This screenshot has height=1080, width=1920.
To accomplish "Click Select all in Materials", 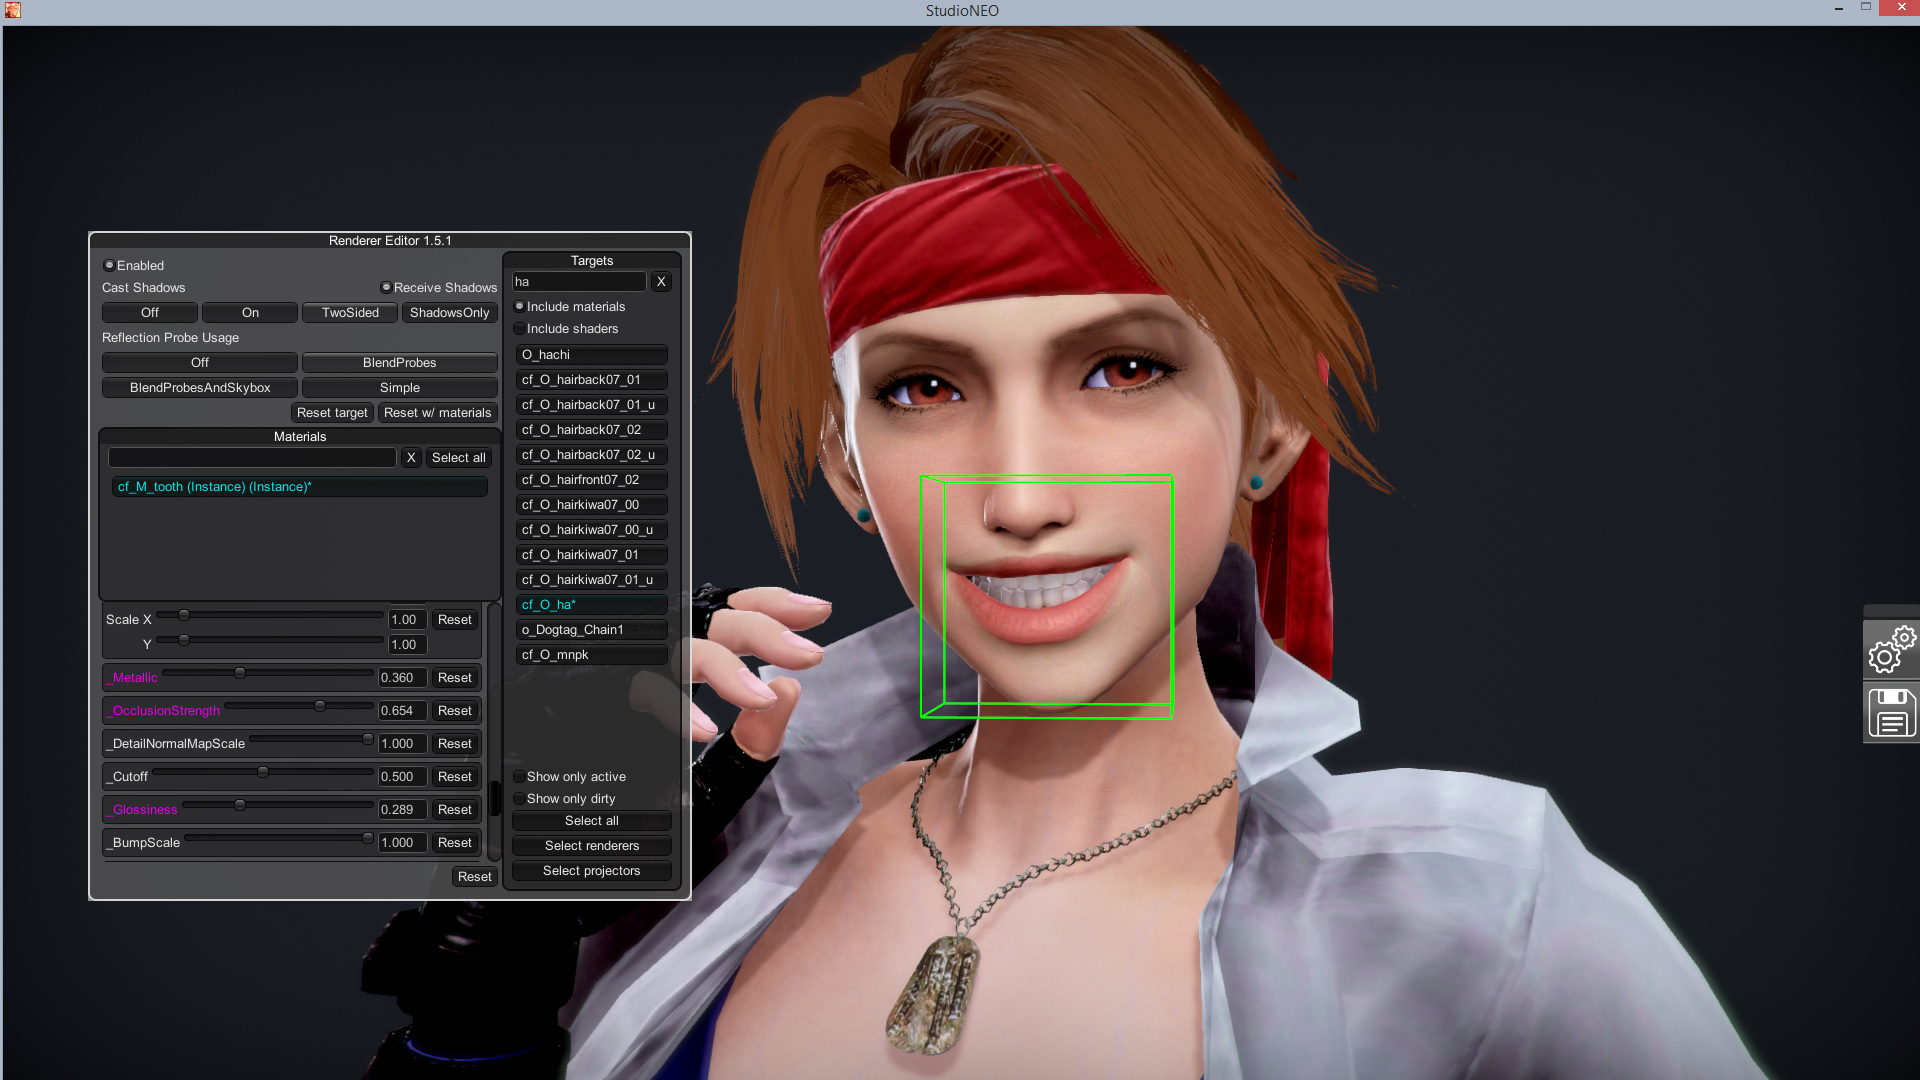I will pos(459,457).
